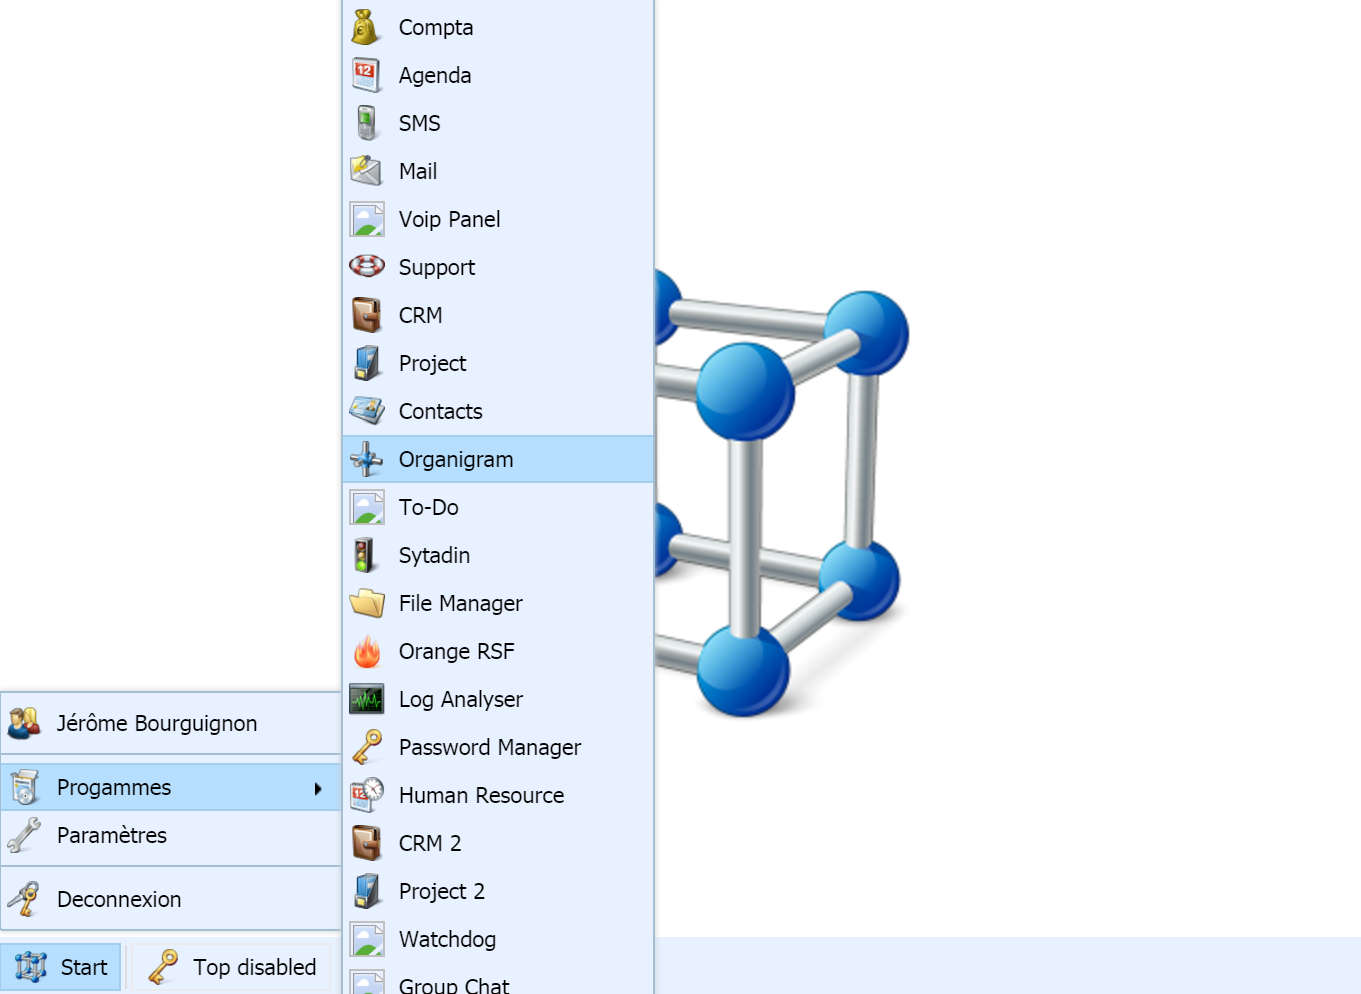Select the Log Analyser graph icon
Image resolution: width=1361 pixels, height=994 pixels.
(x=366, y=699)
